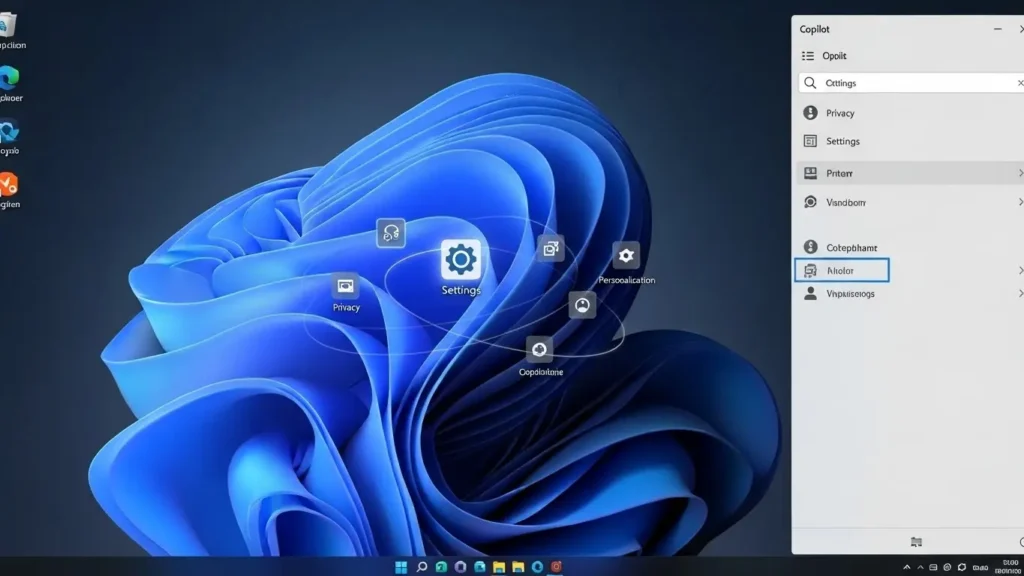Select the Cotepbhamt list entry

pyautogui.click(x=851, y=247)
